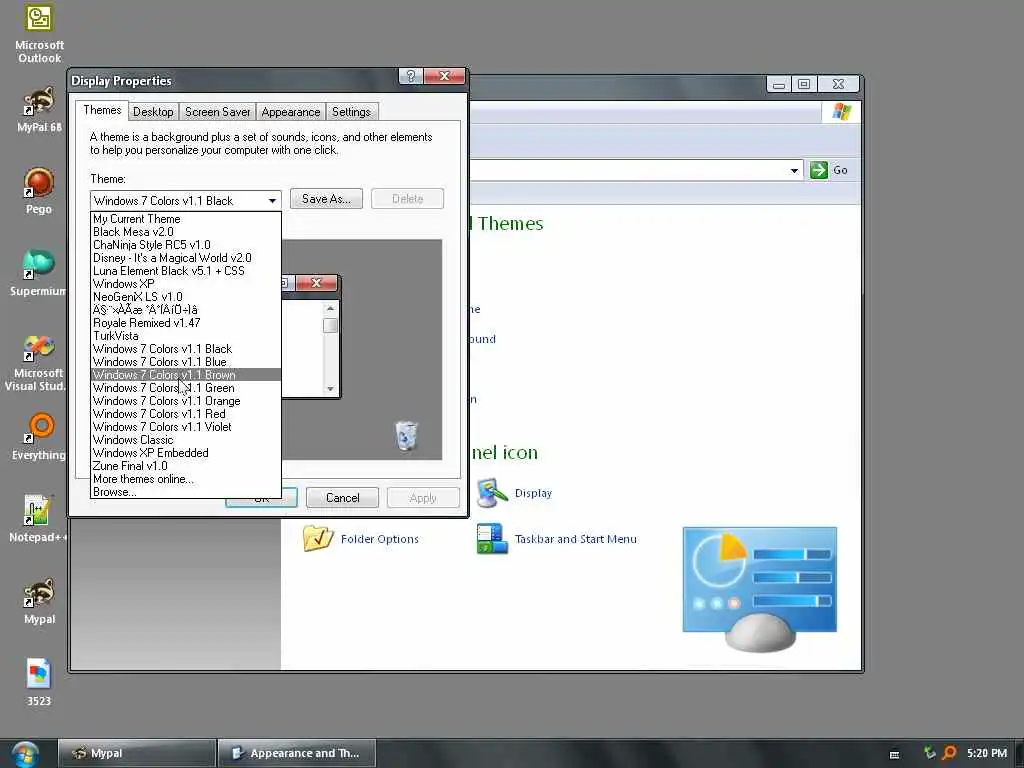This screenshot has width=1024, height=768.
Task: Select Windows 7 Colors v1.1 Black in list
Action: coord(186,349)
